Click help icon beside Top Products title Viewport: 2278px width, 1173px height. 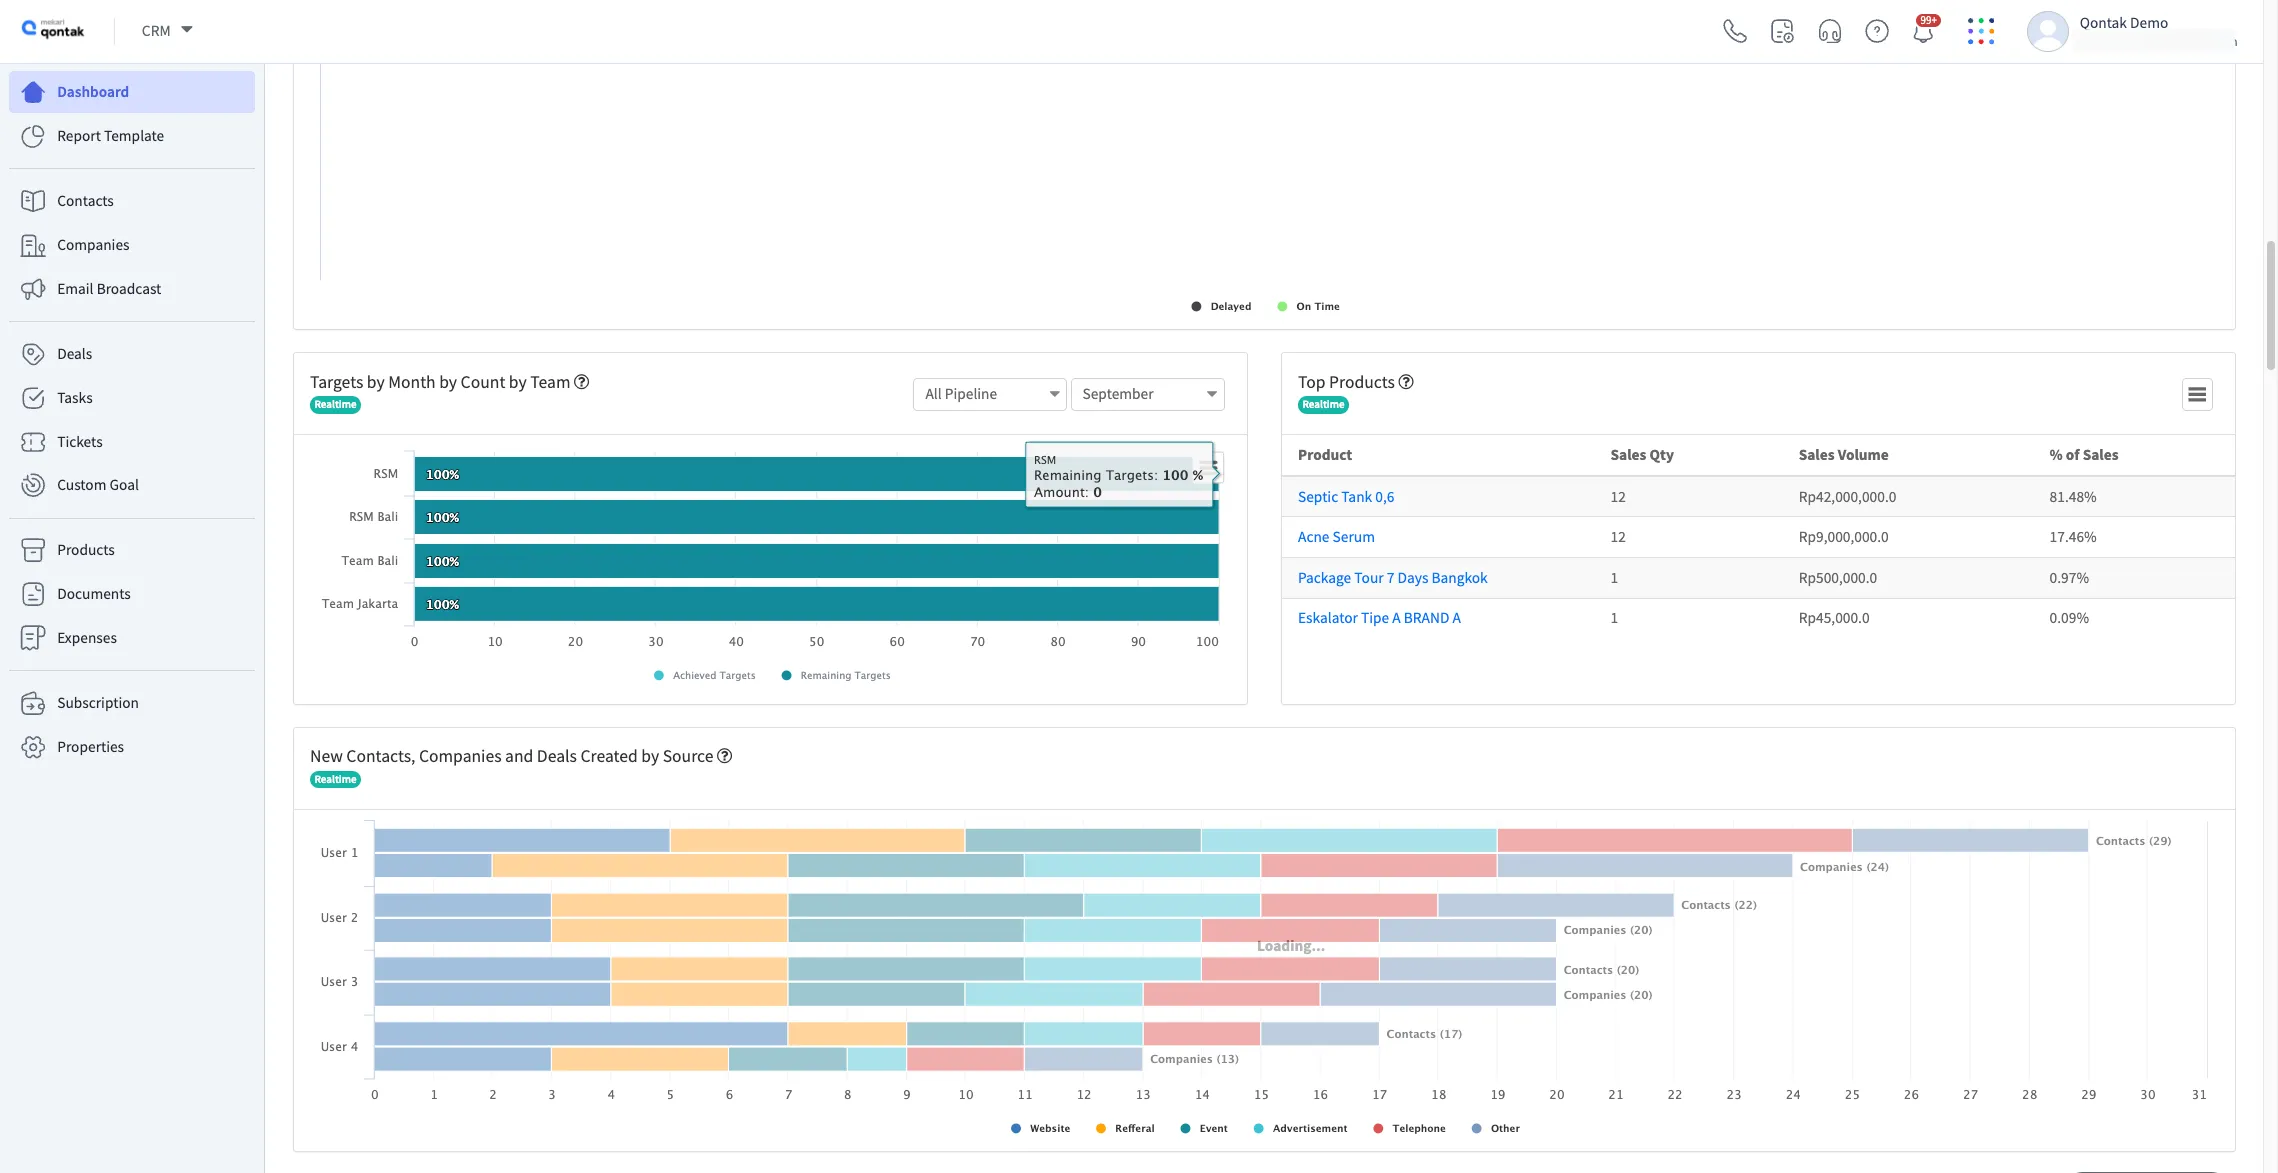[1405, 382]
